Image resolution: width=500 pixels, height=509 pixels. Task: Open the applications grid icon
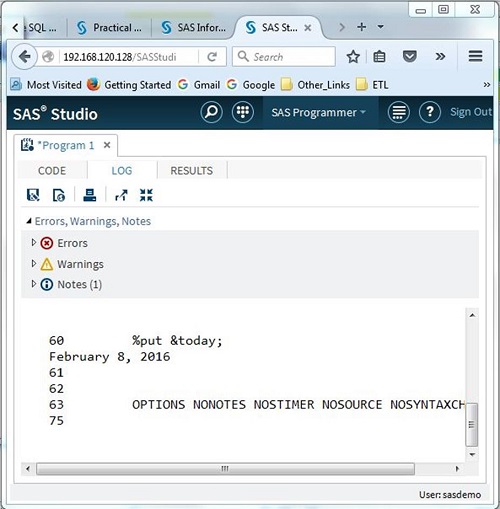pyautogui.click(x=243, y=112)
